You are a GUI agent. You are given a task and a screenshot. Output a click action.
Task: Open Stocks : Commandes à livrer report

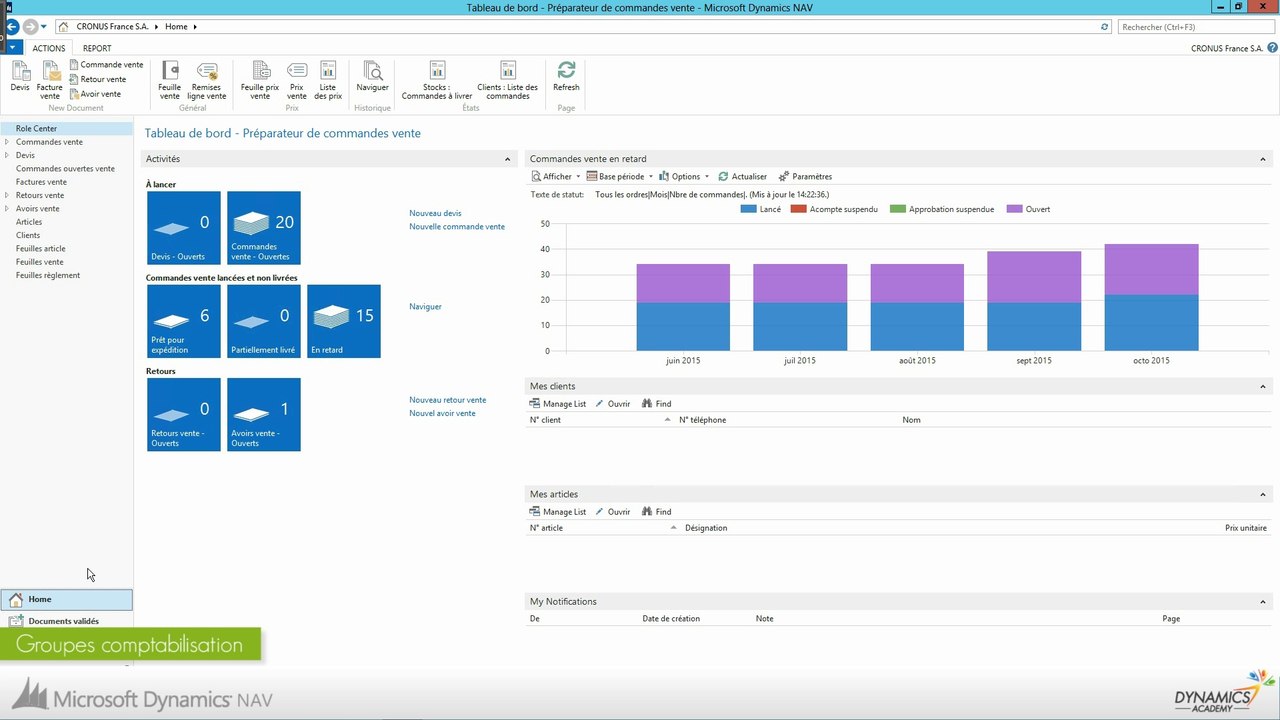tap(437, 80)
